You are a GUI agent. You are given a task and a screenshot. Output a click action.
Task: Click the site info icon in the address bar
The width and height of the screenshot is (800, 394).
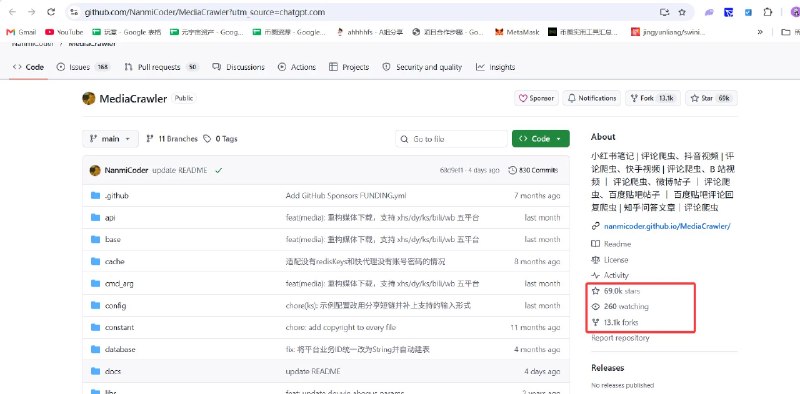74,12
